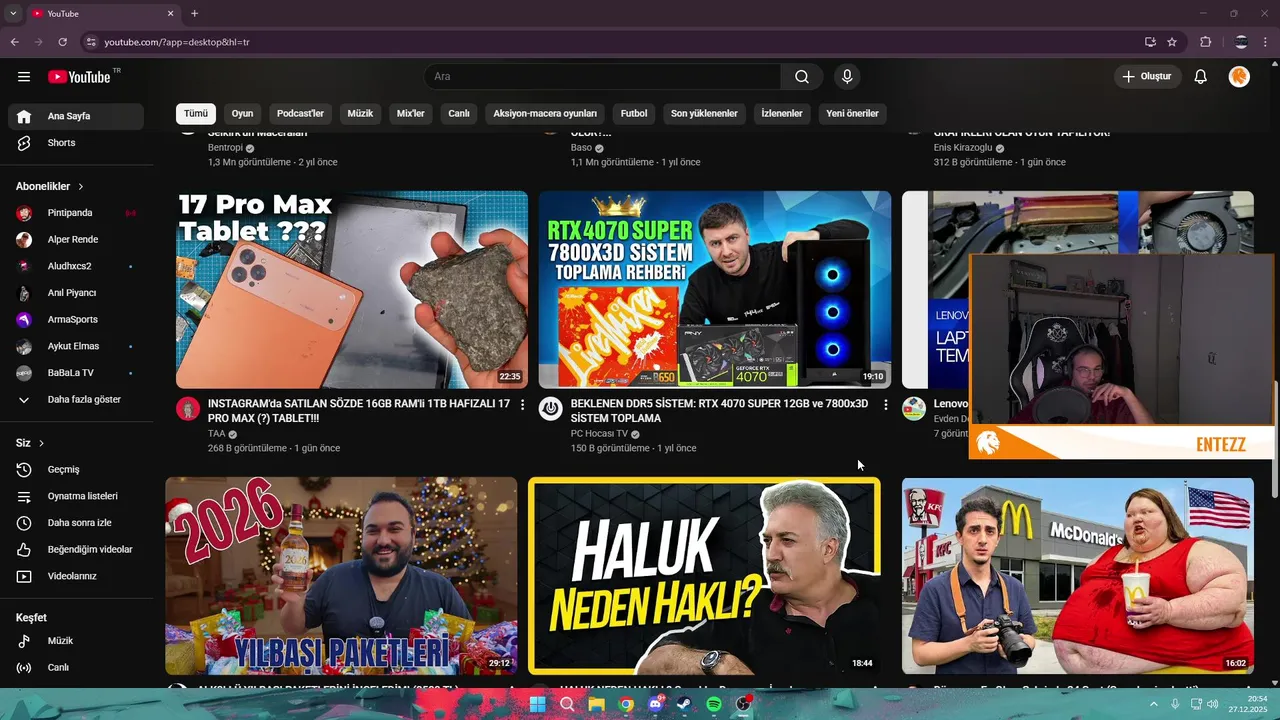Image resolution: width=1280 pixels, height=720 pixels.
Task: Open Müzik under Keşfet
Action: click(76, 641)
